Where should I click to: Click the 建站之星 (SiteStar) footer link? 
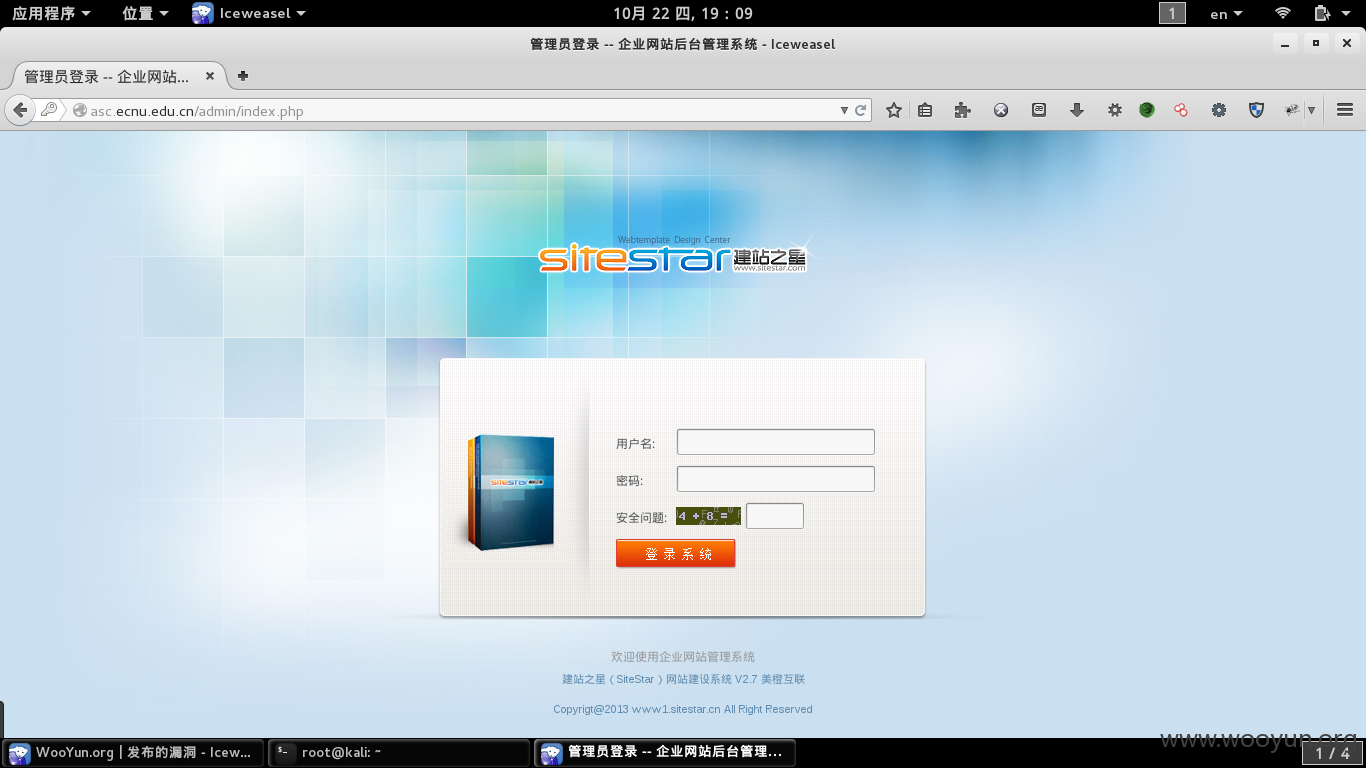(683, 679)
